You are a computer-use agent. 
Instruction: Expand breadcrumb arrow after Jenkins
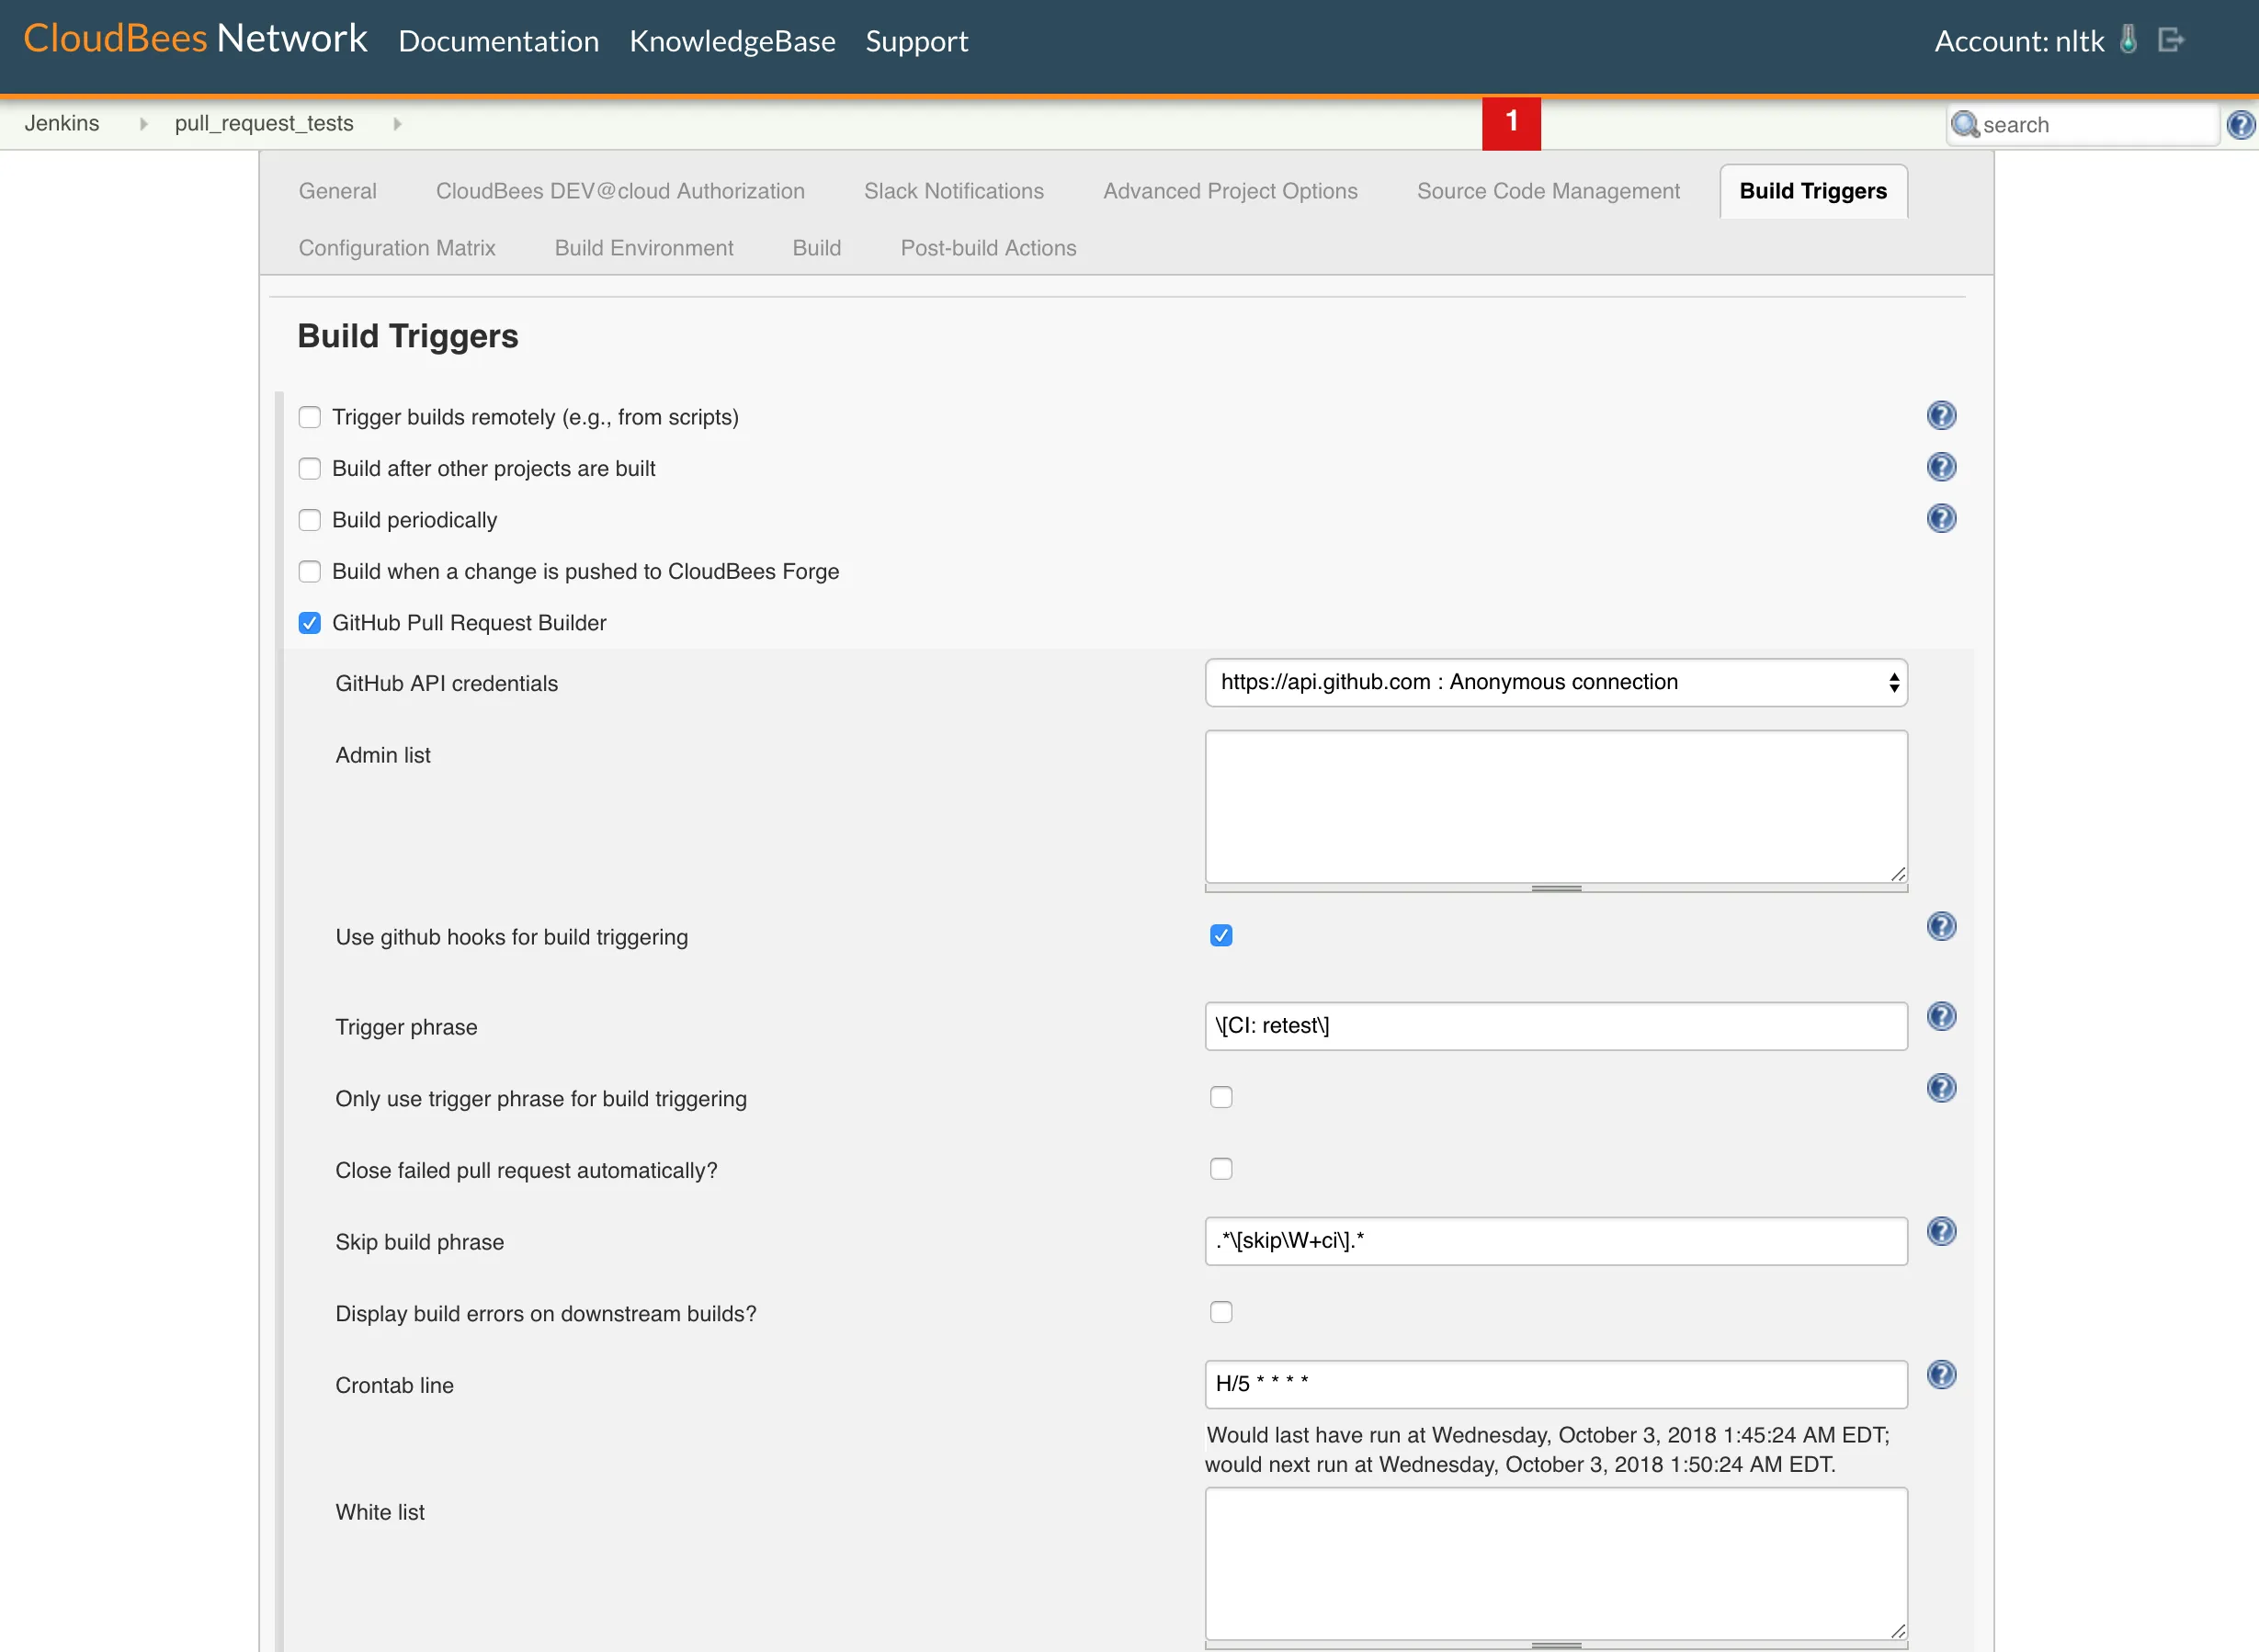click(143, 124)
